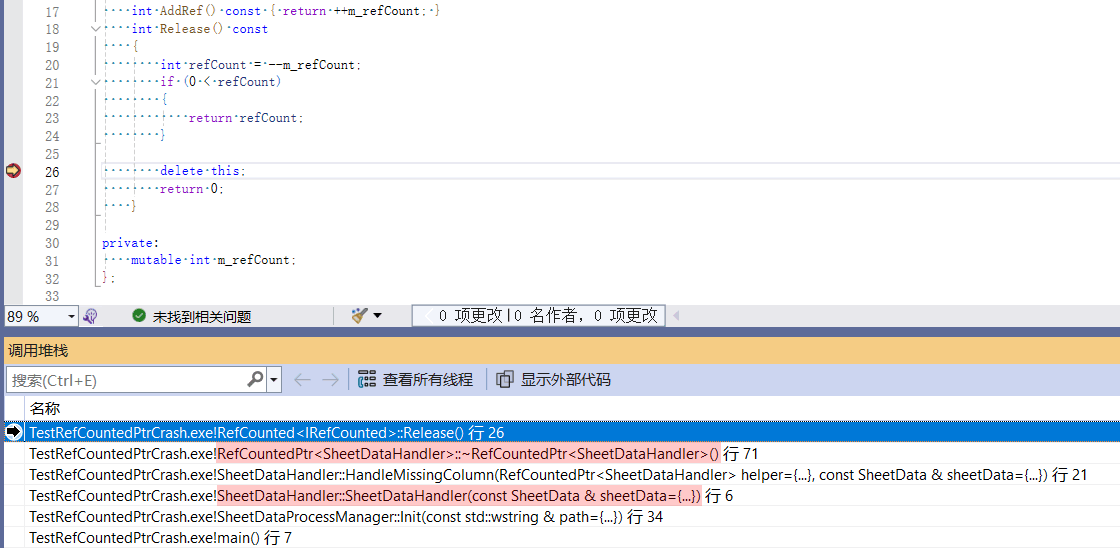Click the AddRef() declaration on line 17

click(x=286, y=11)
